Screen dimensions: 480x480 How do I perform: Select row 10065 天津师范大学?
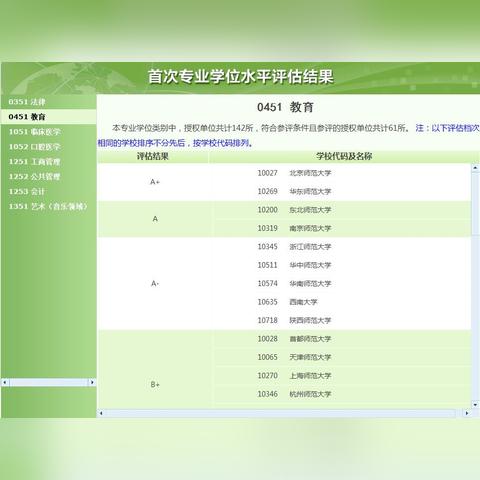(343, 357)
